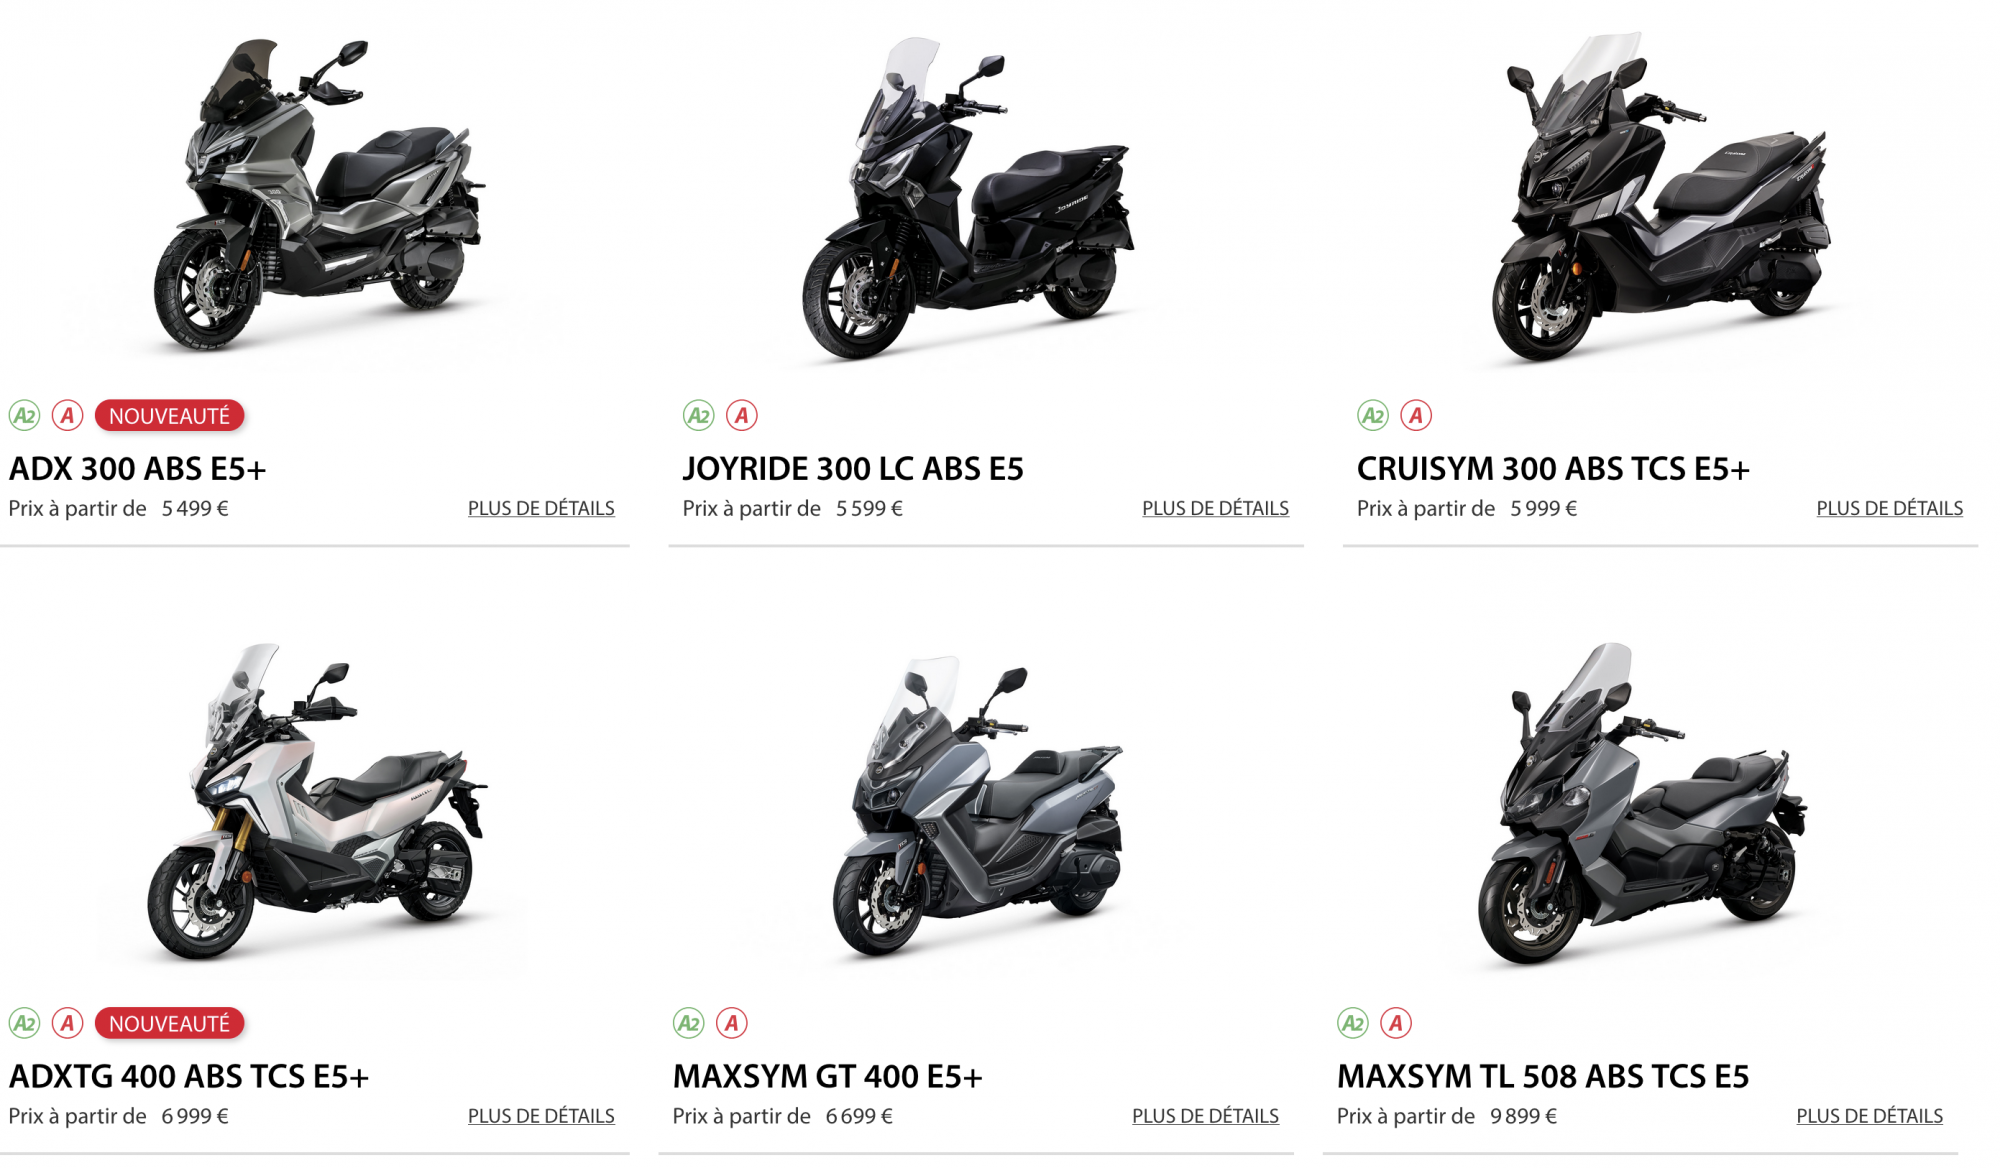
Task: Click the red A icon for MAXSYM TL 508
Action: 1396,1023
